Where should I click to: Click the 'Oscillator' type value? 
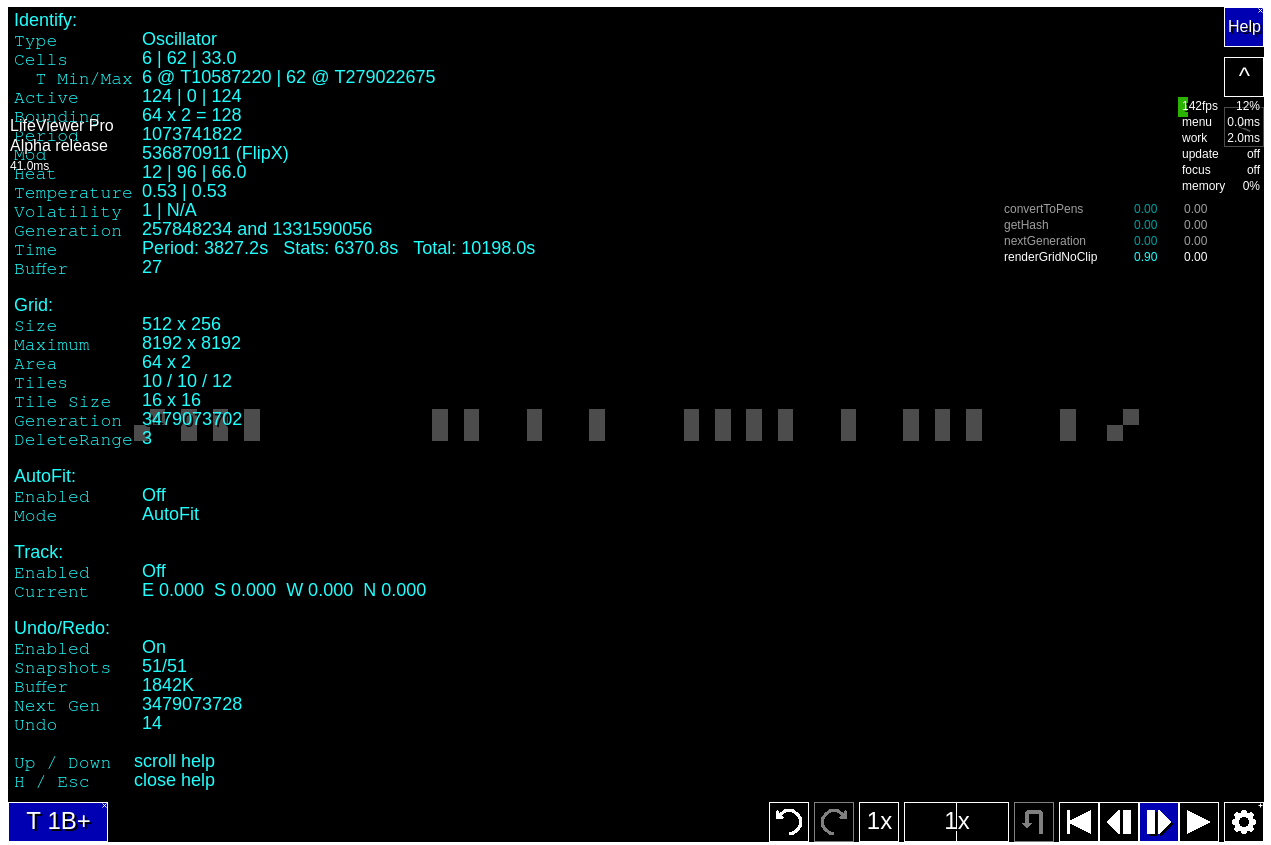click(179, 39)
